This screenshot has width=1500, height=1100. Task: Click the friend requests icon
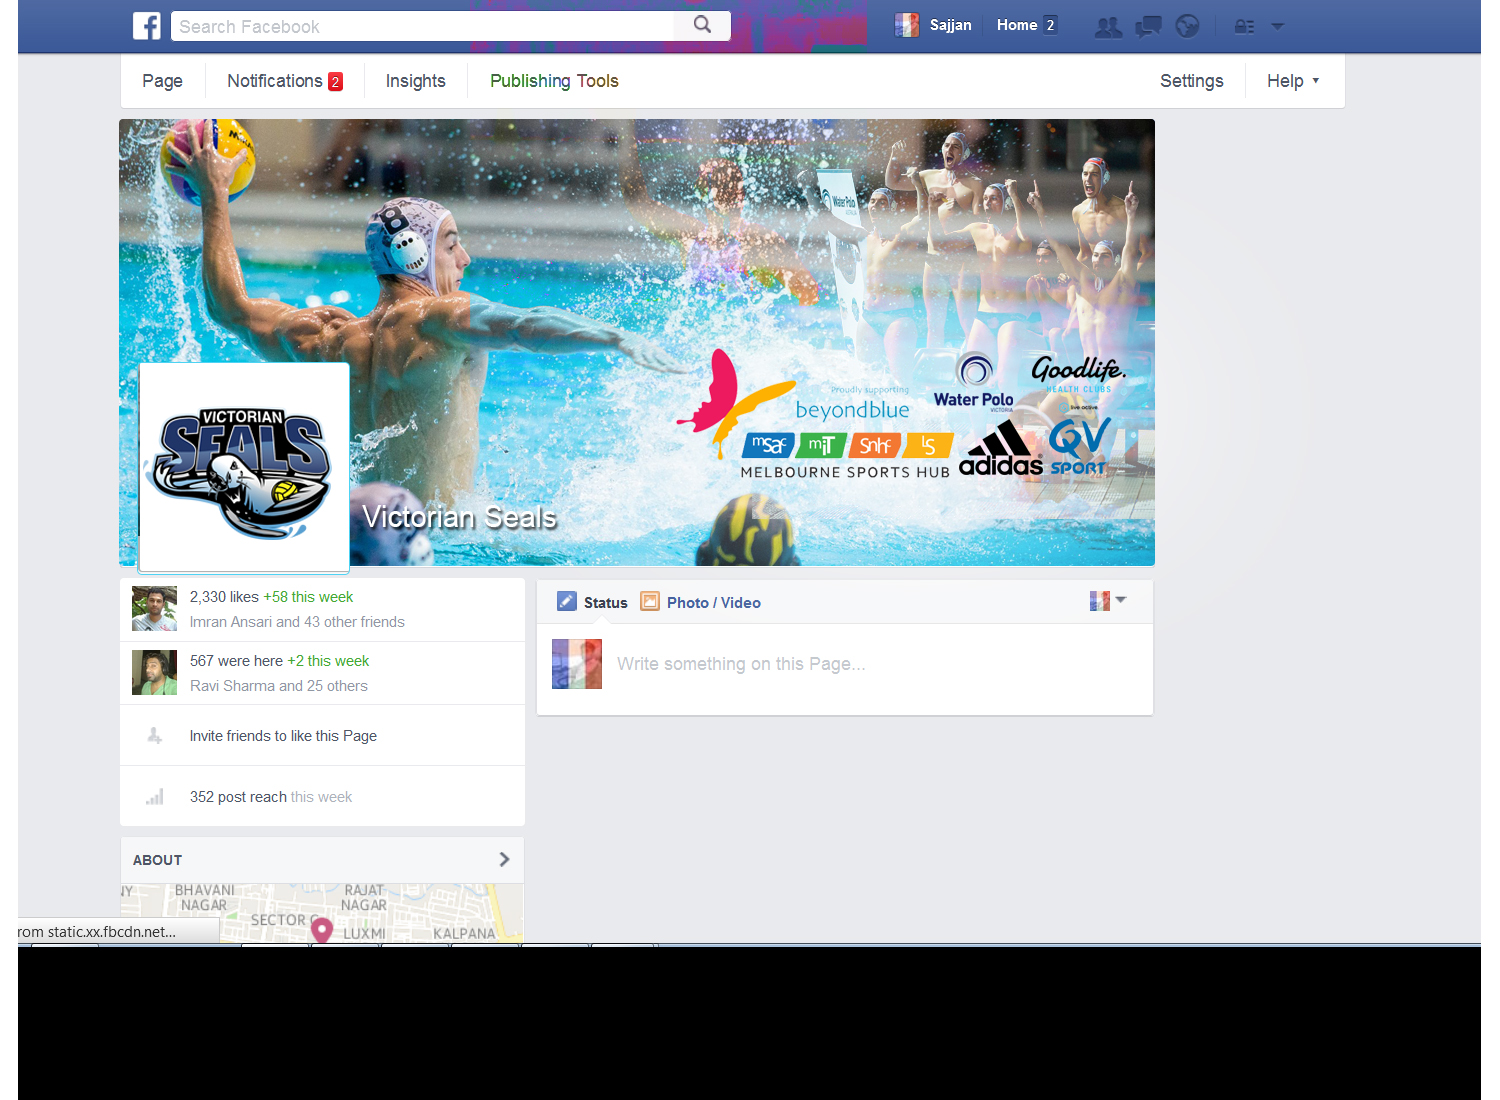coord(1107,26)
